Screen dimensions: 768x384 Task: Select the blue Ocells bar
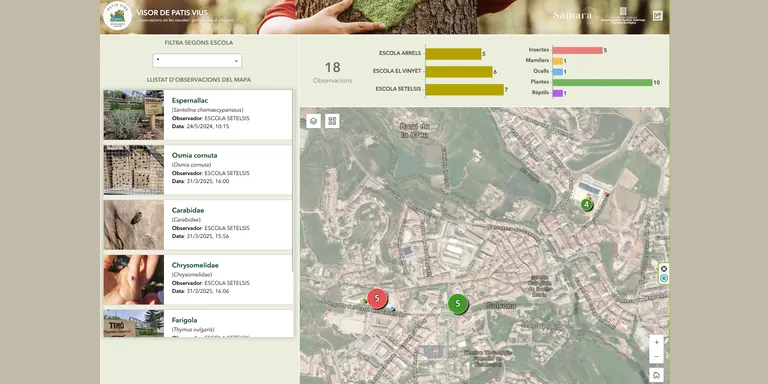tap(558, 72)
